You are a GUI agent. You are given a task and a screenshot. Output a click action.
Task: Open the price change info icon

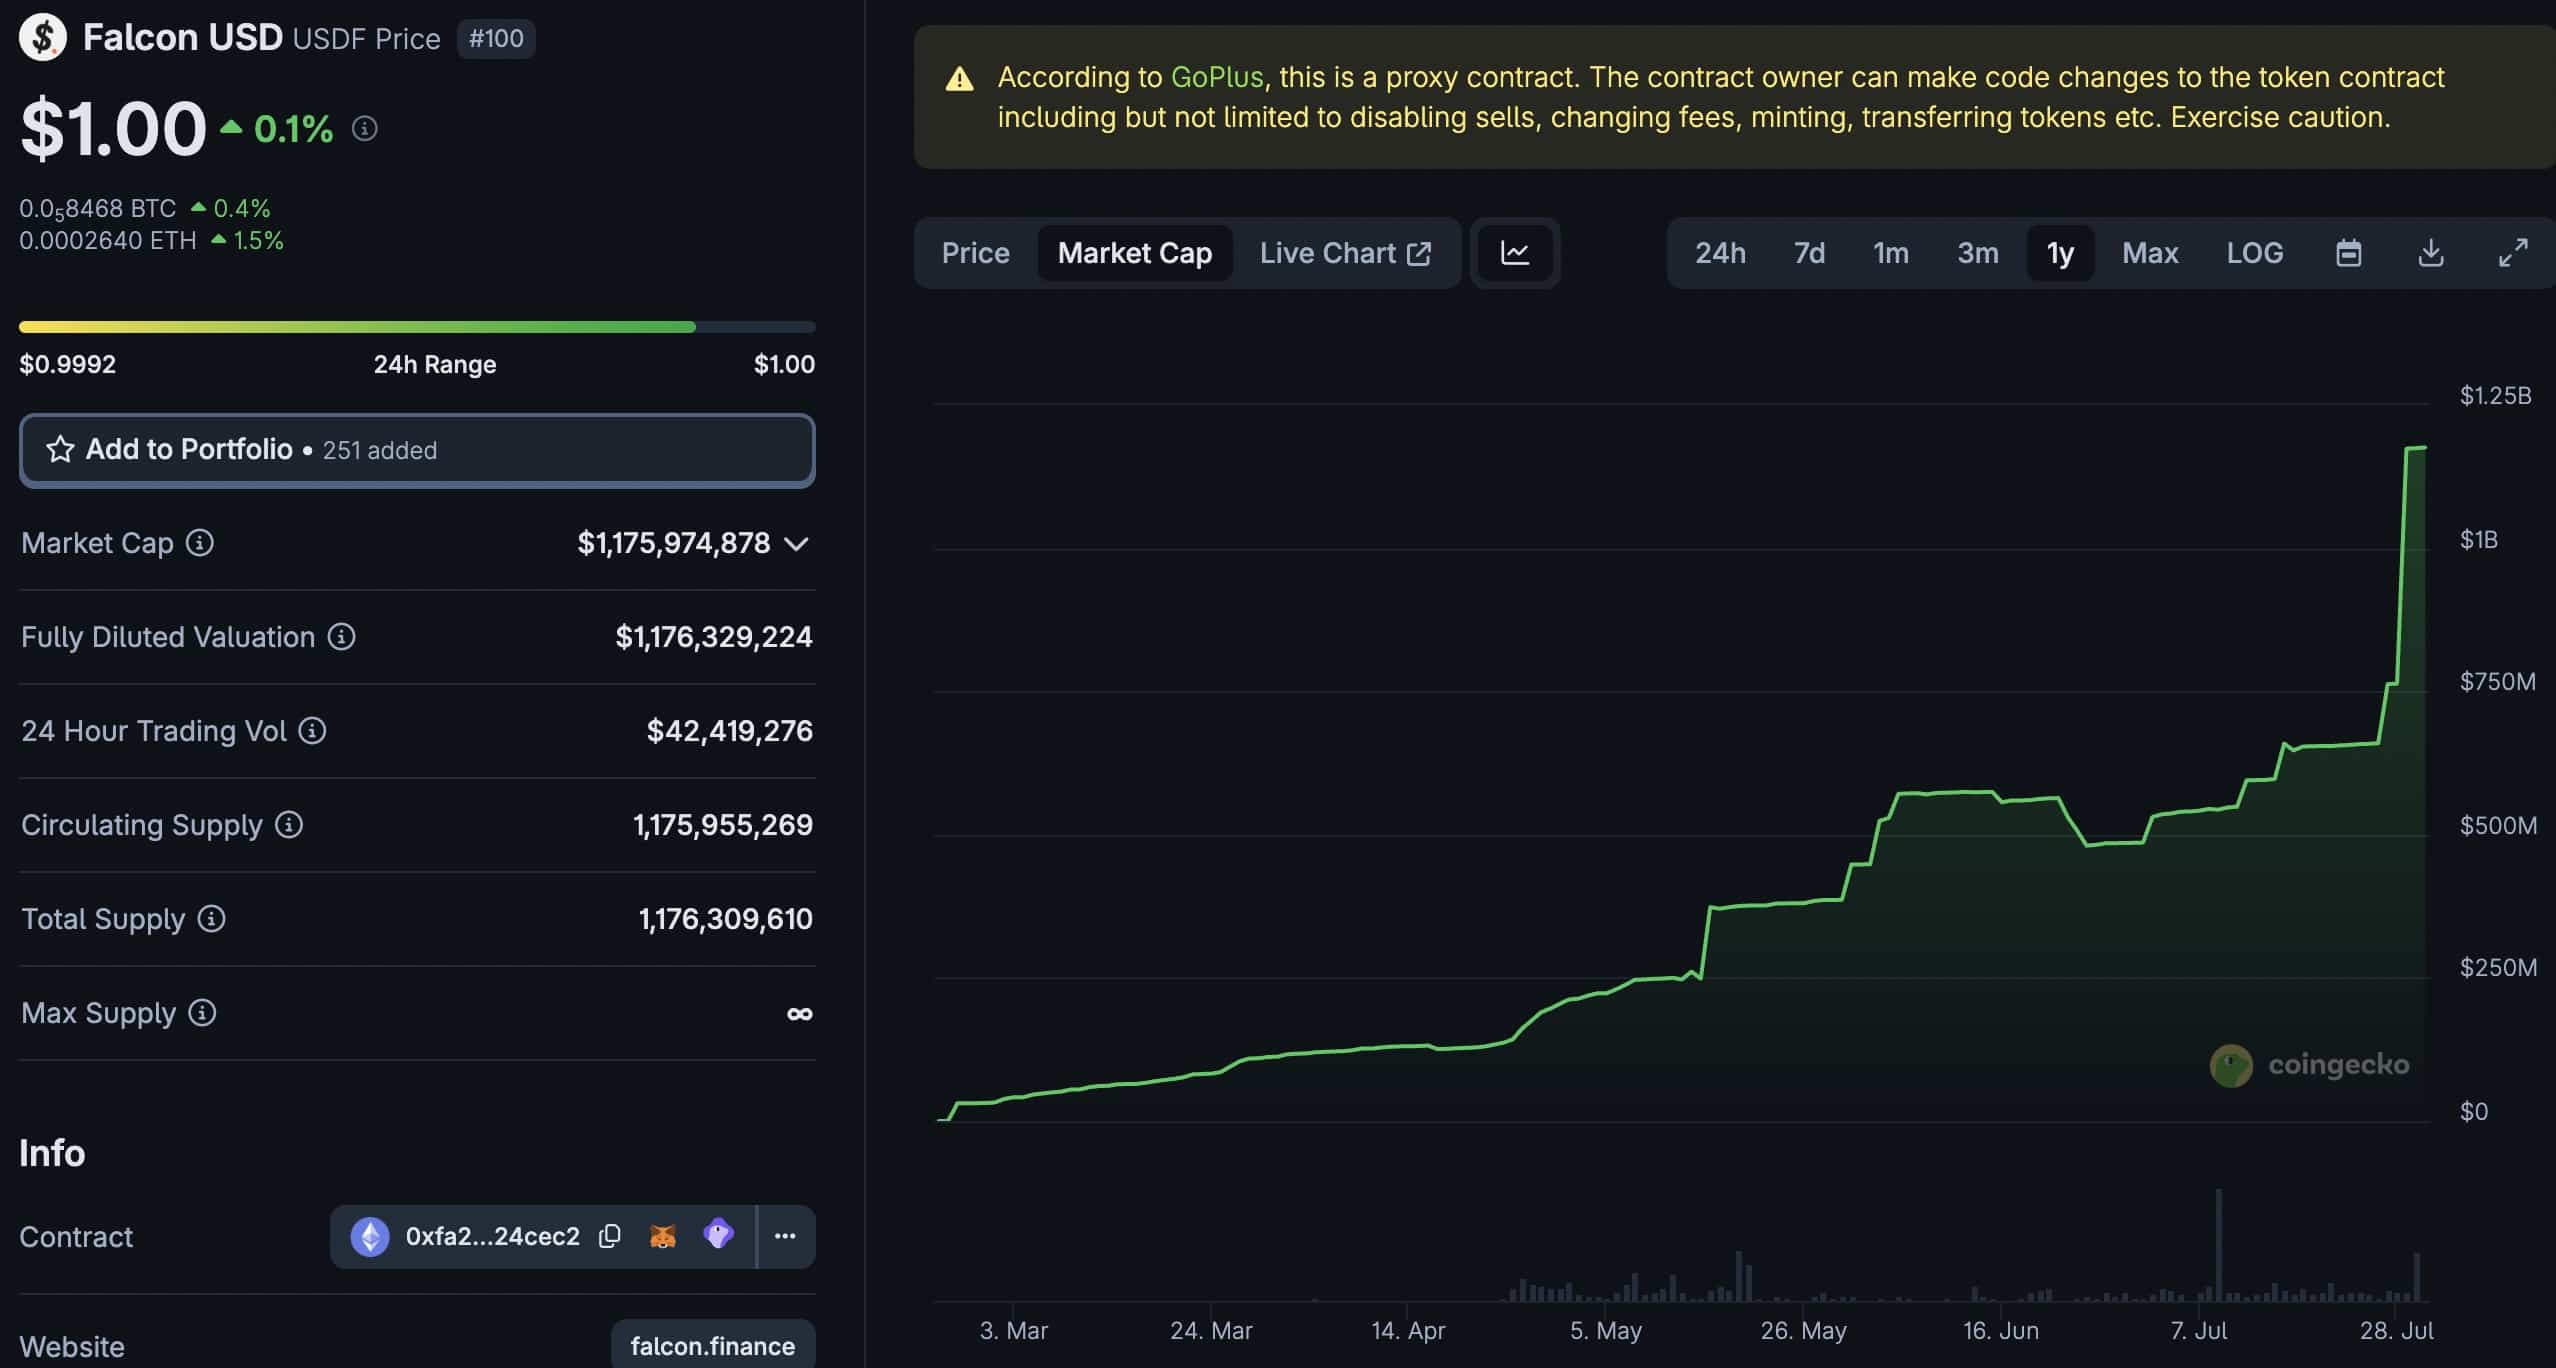point(365,129)
